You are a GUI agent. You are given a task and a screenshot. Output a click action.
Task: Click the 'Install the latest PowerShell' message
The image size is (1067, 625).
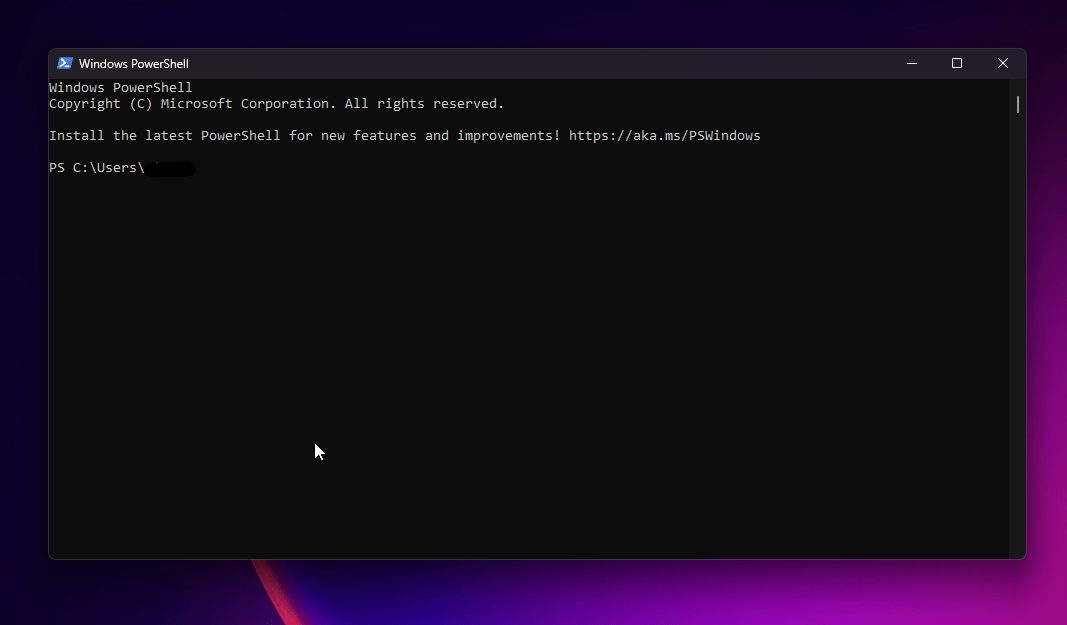[404, 135]
